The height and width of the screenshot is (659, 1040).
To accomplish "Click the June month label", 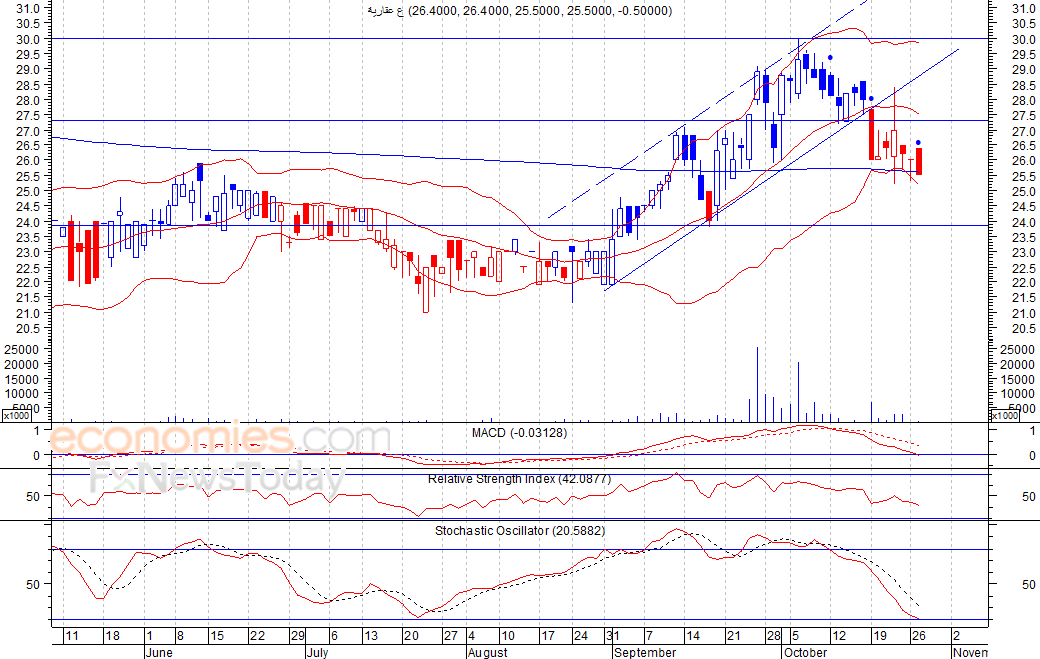I will pyautogui.click(x=159, y=652).
